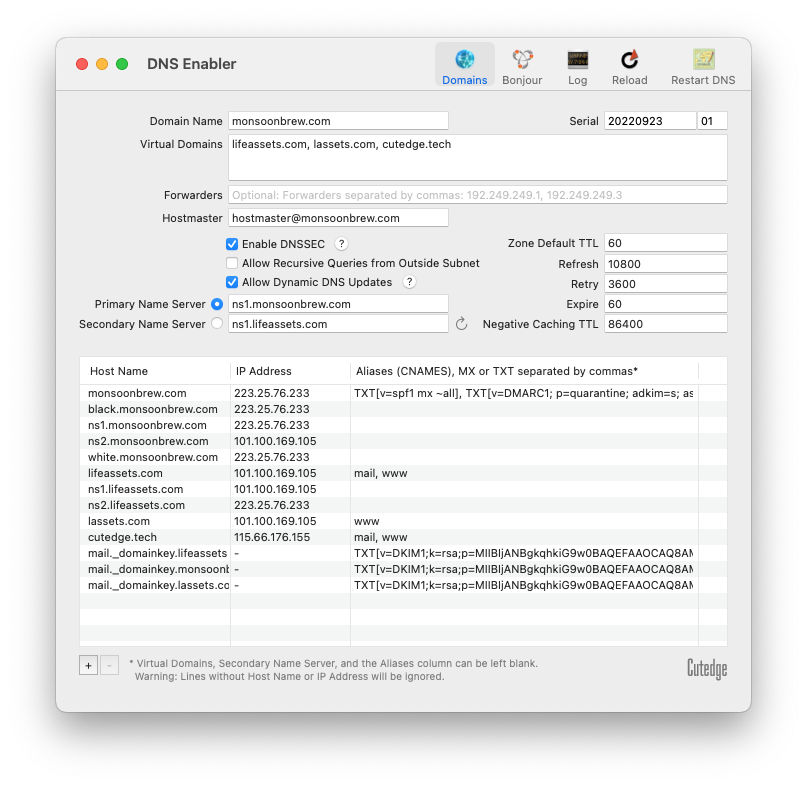Click the minus button to remove host

[109, 665]
